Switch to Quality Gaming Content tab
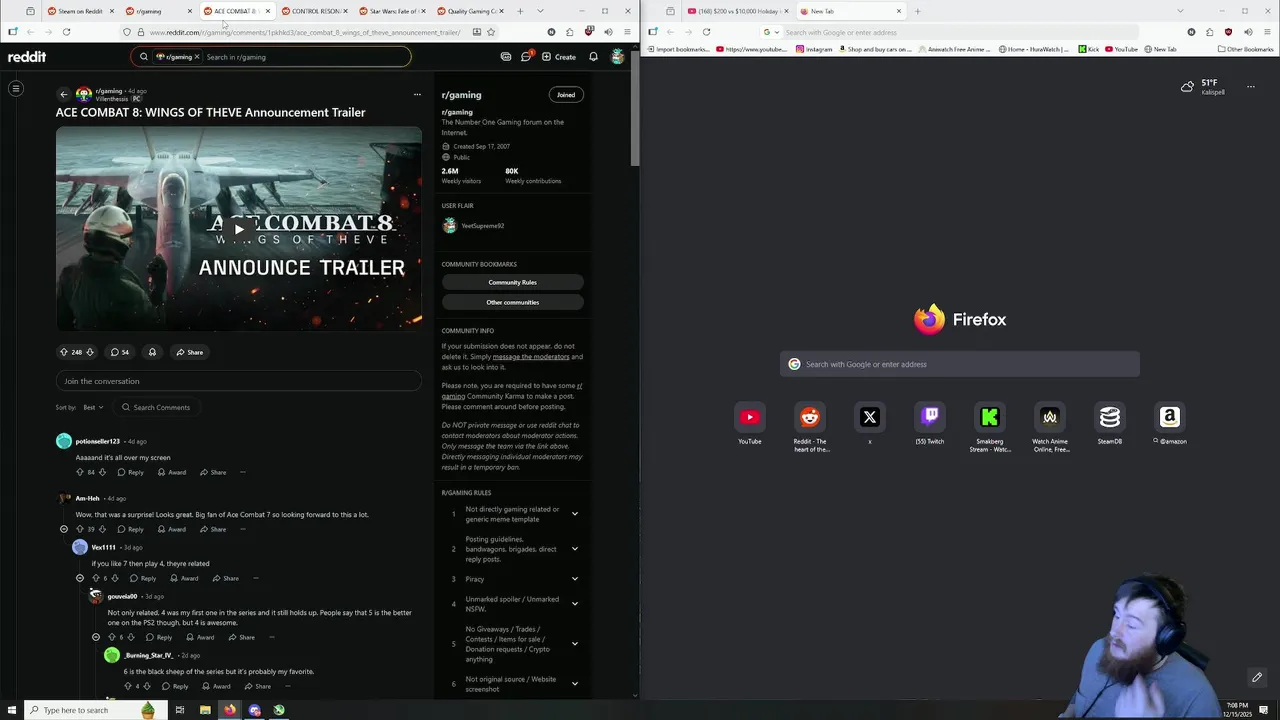This screenshot has height=720, width=1280. pyautogui.click(x=469, y=11)
